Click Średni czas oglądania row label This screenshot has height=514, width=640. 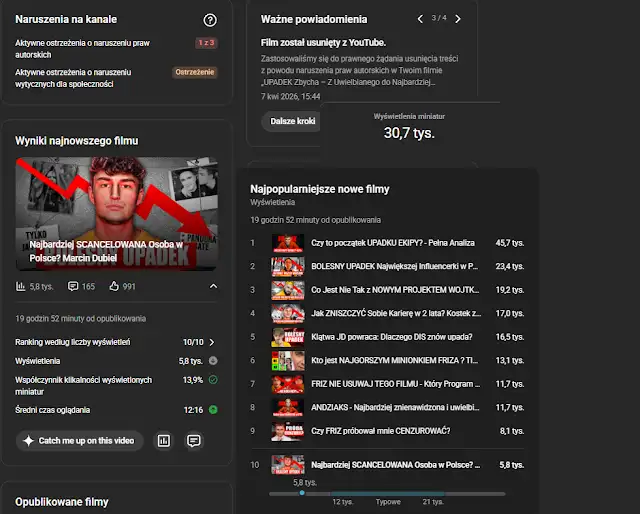[x=53, y=410]
